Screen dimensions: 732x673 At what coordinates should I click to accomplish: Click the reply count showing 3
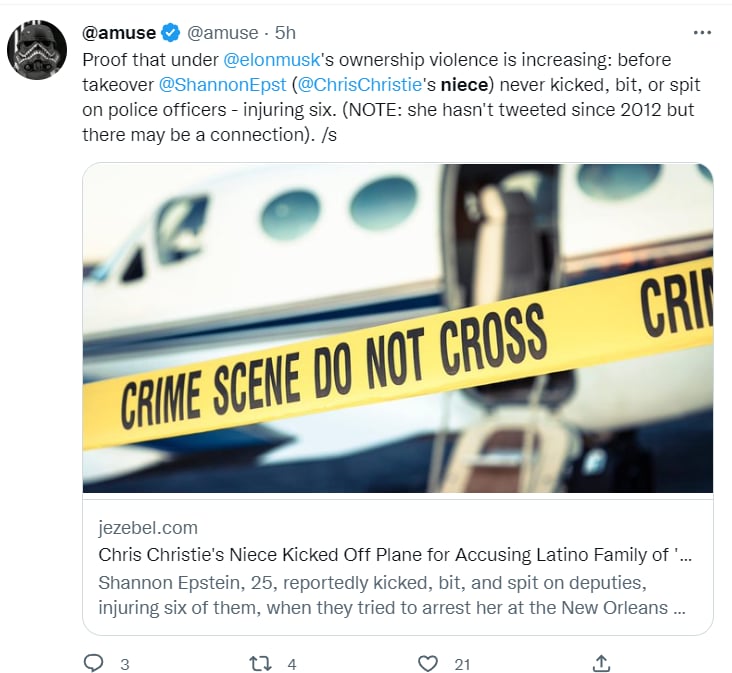pyautogui.click(x=125, y=665)
